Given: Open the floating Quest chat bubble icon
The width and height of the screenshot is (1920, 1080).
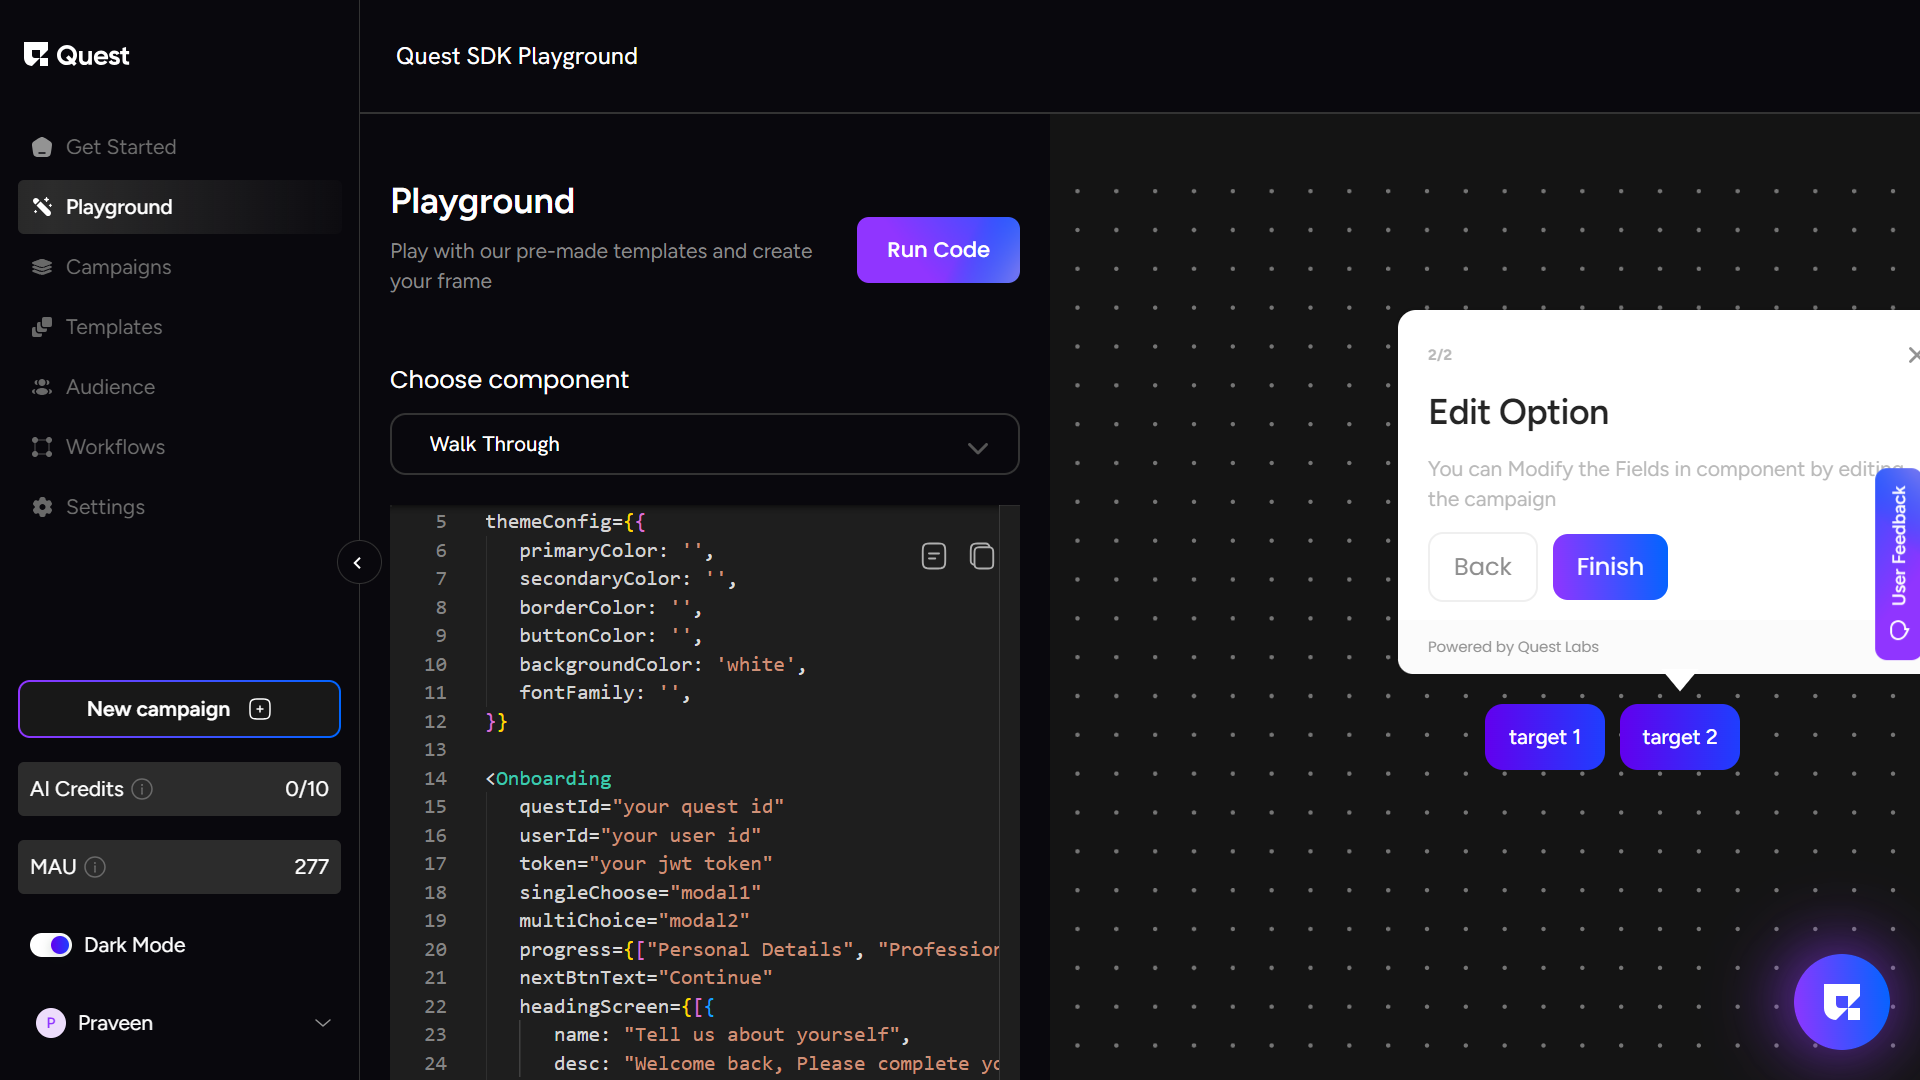Looking at the screenshot, I should pyautogui.click(x=1841, y=1001).
